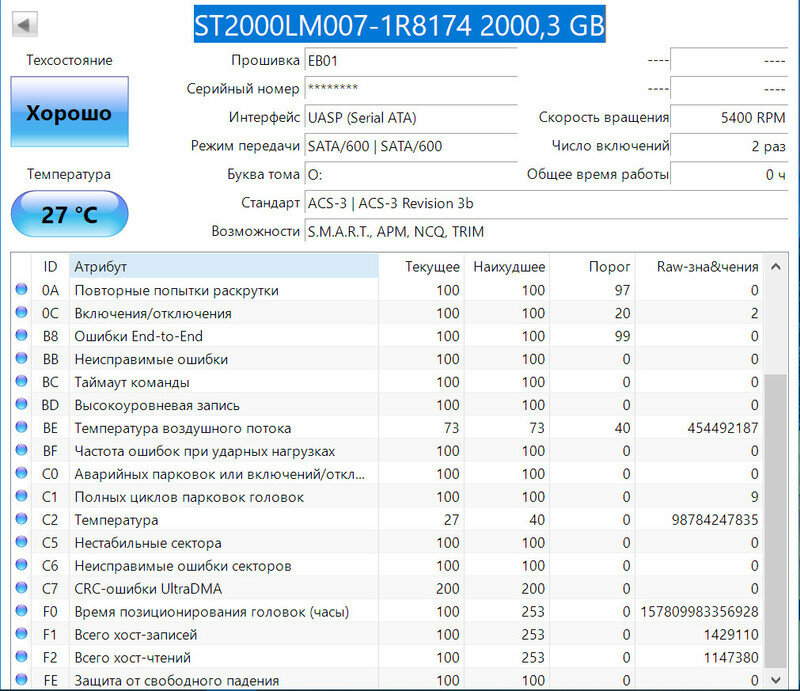This screenshot has width=800, height=691.
Task: Click status dot for Всего хост-чтений
Action: pos(21,657)
